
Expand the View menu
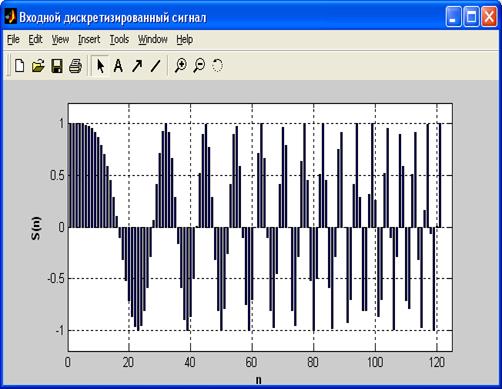(x=60, y=39)
